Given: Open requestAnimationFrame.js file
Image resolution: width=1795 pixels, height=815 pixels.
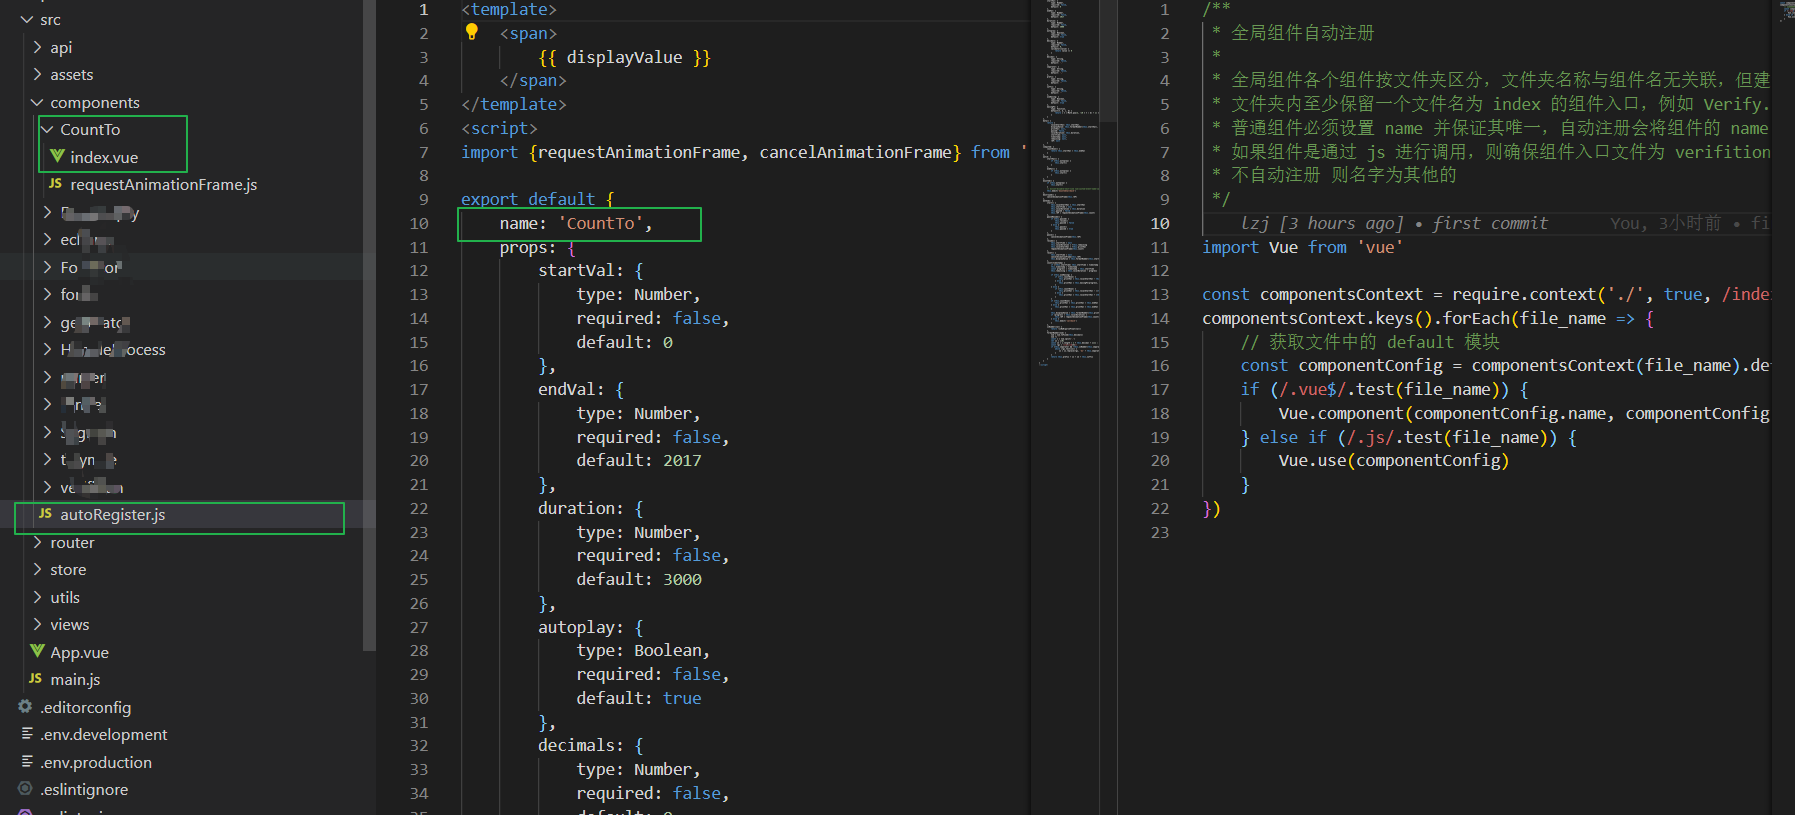Looking at the screenshot, I should pyautogui.click(x=164, y=185).
